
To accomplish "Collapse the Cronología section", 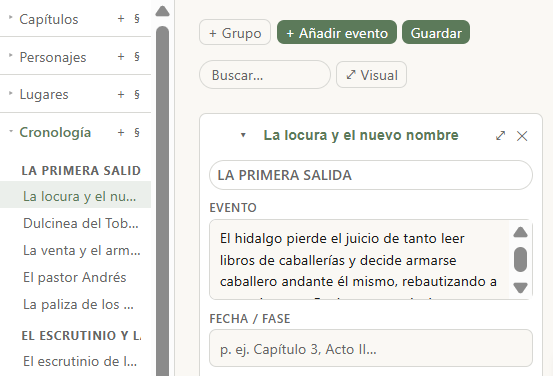I will coord(11,131).
